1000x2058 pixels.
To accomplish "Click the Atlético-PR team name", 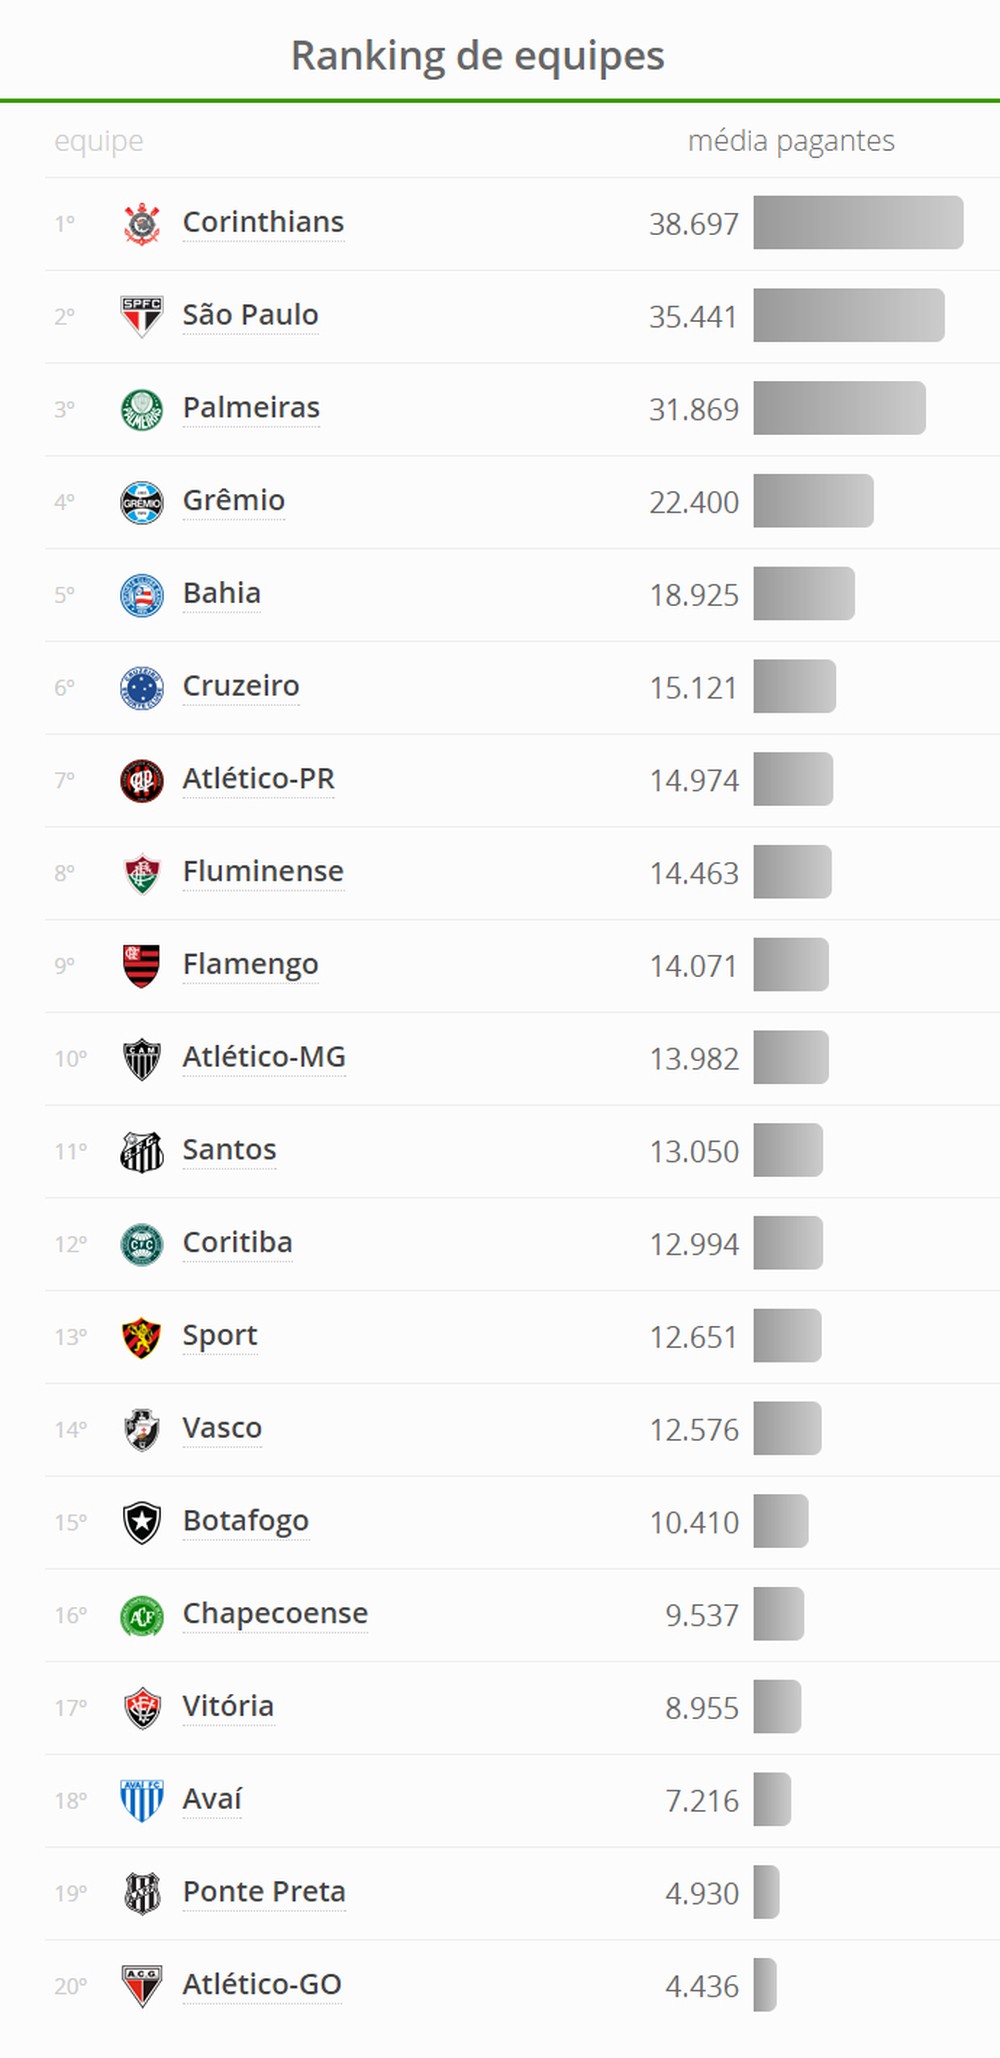I will 258,779.
